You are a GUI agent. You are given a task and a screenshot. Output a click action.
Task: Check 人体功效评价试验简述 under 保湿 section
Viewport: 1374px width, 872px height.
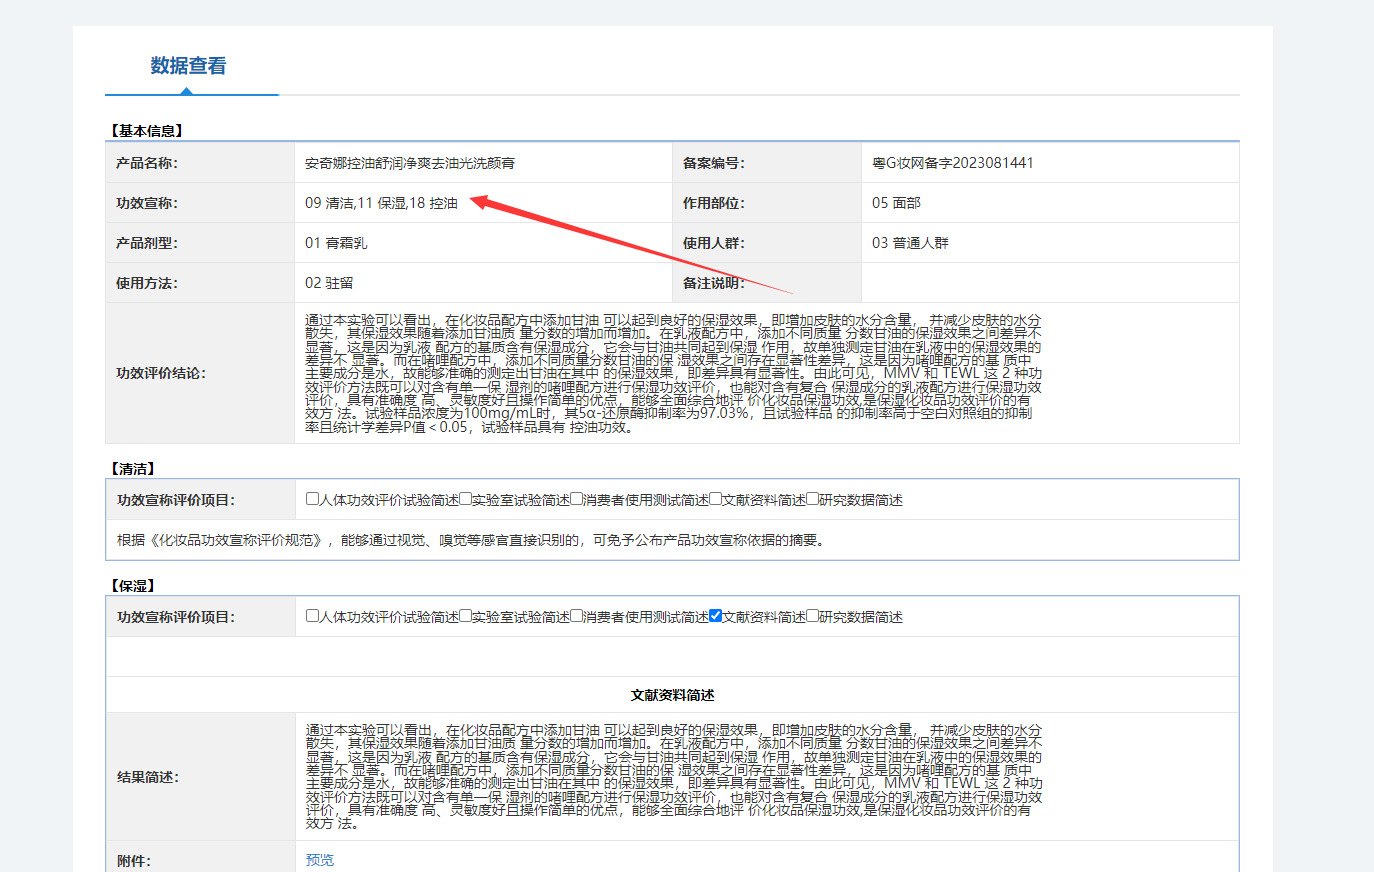[313, 616]
